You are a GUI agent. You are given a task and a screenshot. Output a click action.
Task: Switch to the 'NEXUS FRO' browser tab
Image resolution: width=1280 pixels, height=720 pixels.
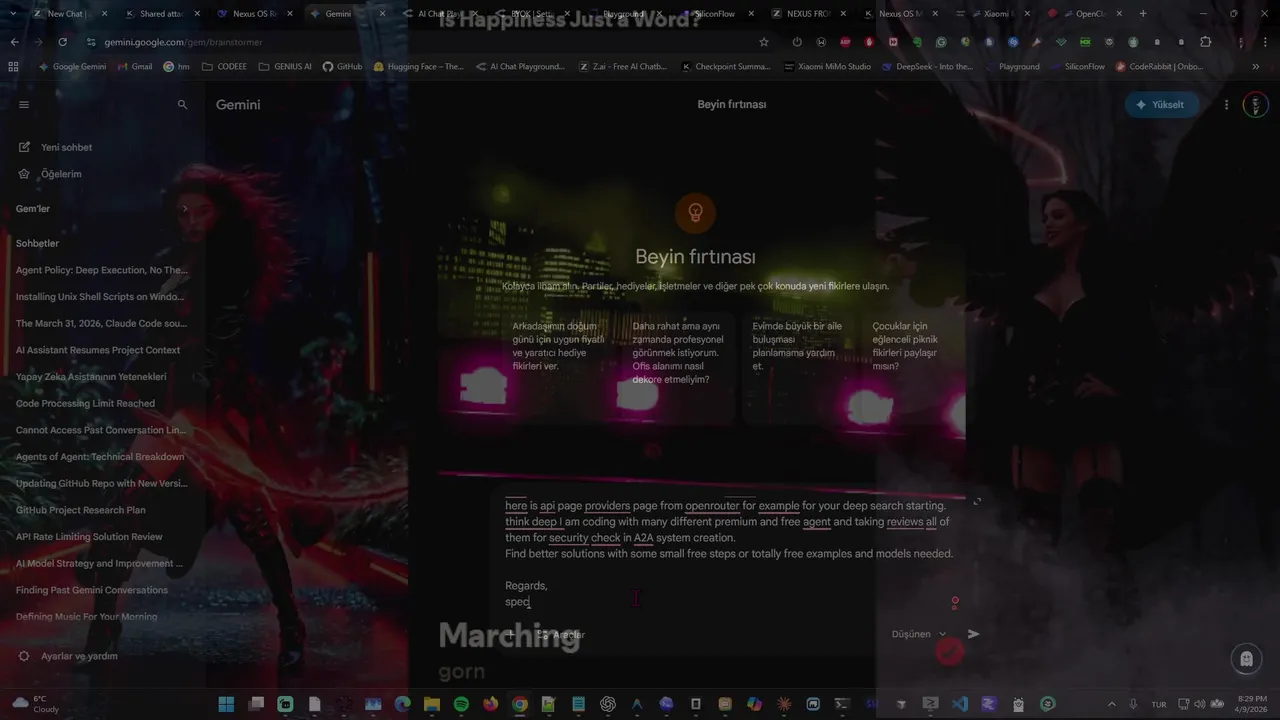(x=808, y=14)
